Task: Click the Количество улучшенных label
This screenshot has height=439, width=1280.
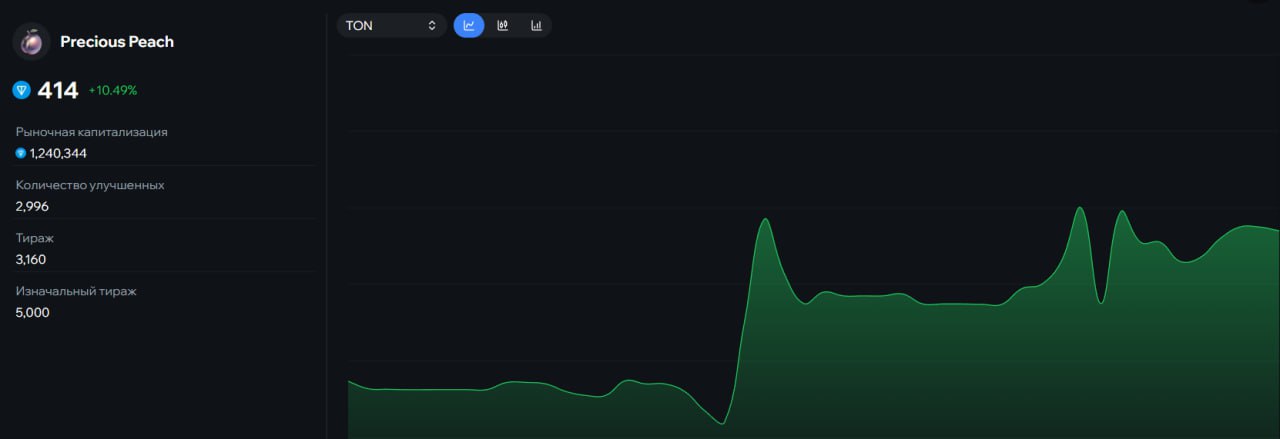Action: [90, 185]
